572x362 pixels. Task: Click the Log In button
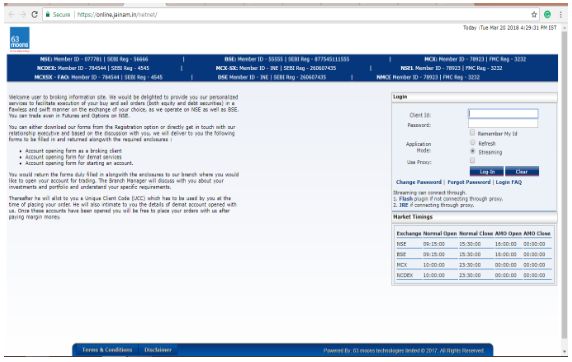[487, 172]
